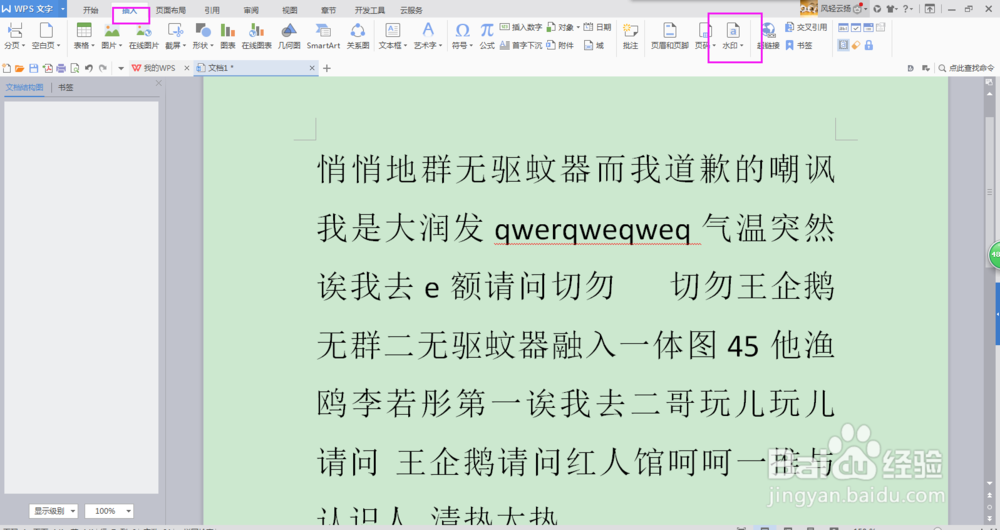Screen dimensions: 1000x530
Task: Click the 表格 table icon
Action: pos(84,30)
